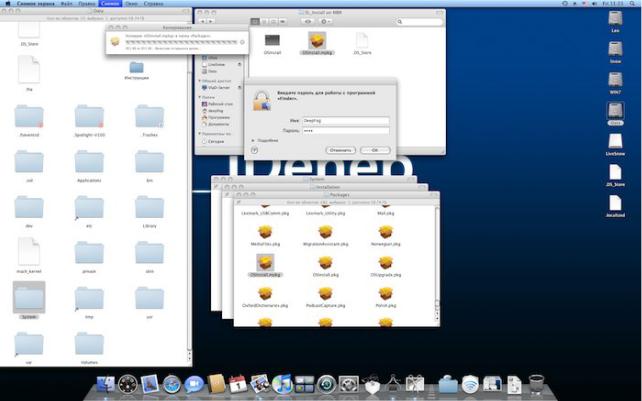Open Address Book in the Dock
Viewport: 642px width, 401px height.
216,384
